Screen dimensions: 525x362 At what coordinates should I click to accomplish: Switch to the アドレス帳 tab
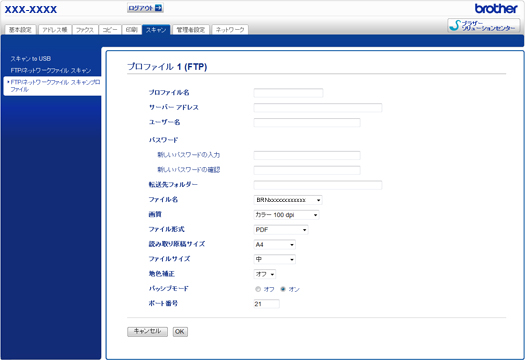click(x=55, y=30)
